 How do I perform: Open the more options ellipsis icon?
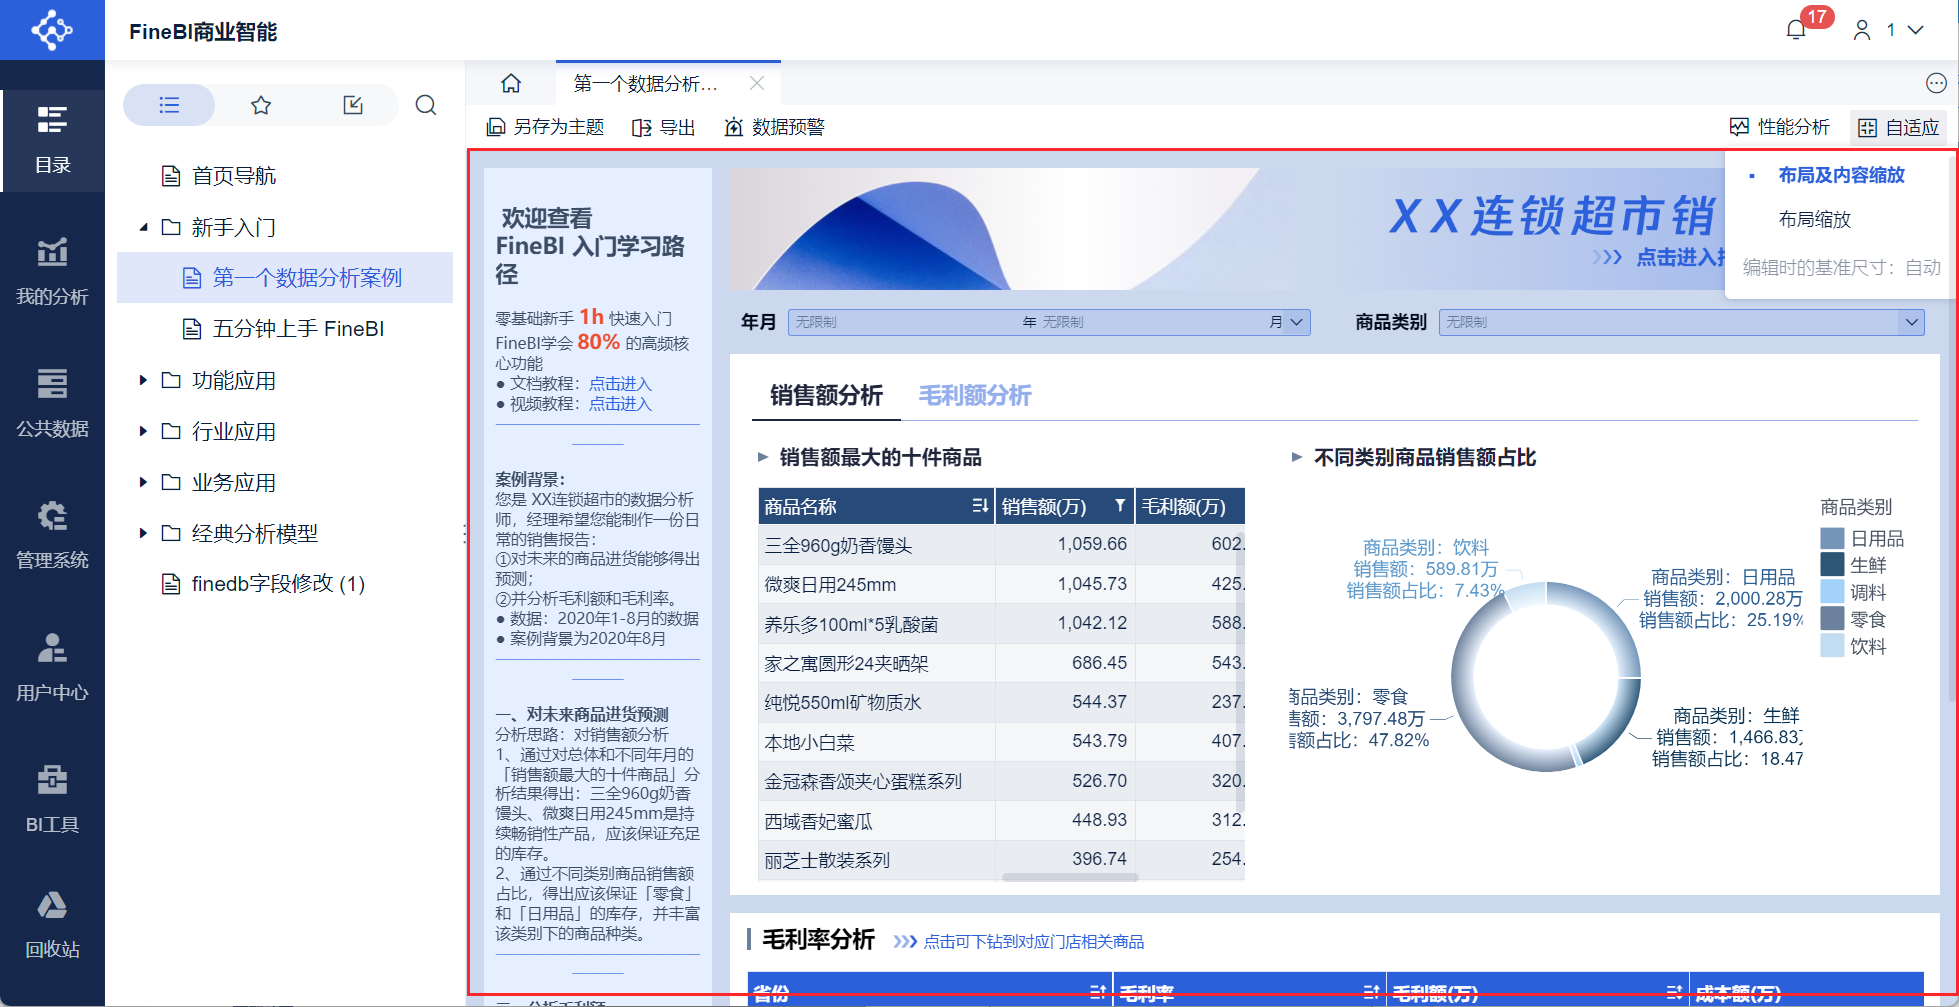[x=1936, y=83]
